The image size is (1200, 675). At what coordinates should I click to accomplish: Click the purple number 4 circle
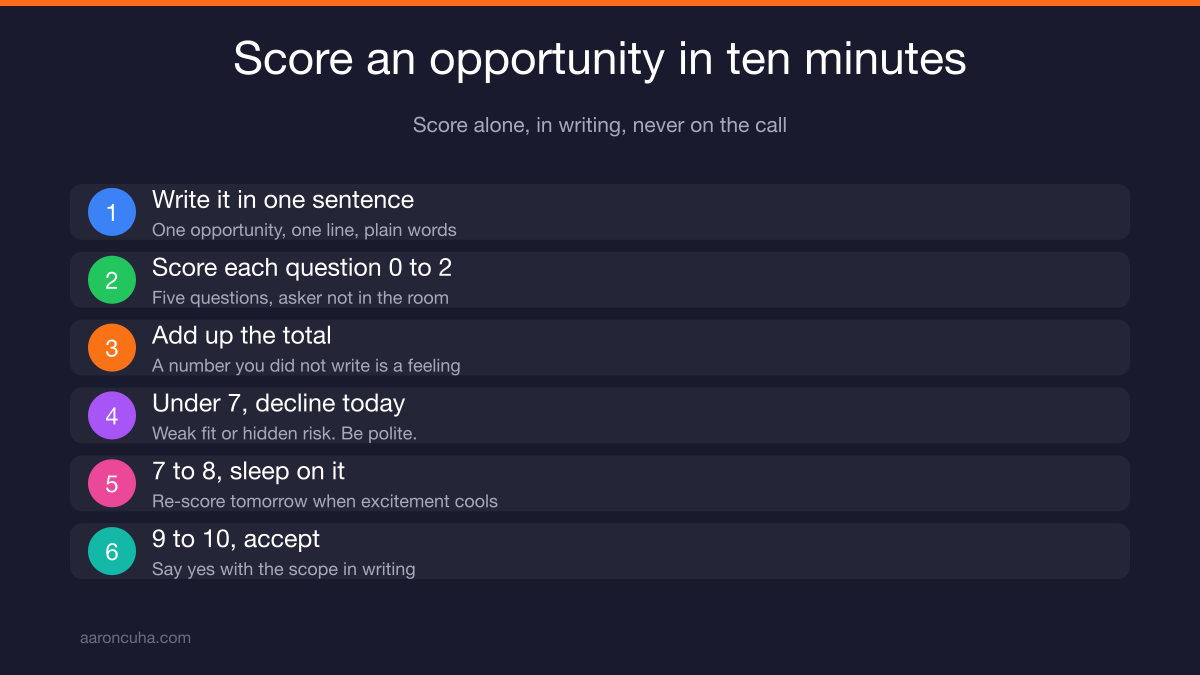[x=112, y=416]
